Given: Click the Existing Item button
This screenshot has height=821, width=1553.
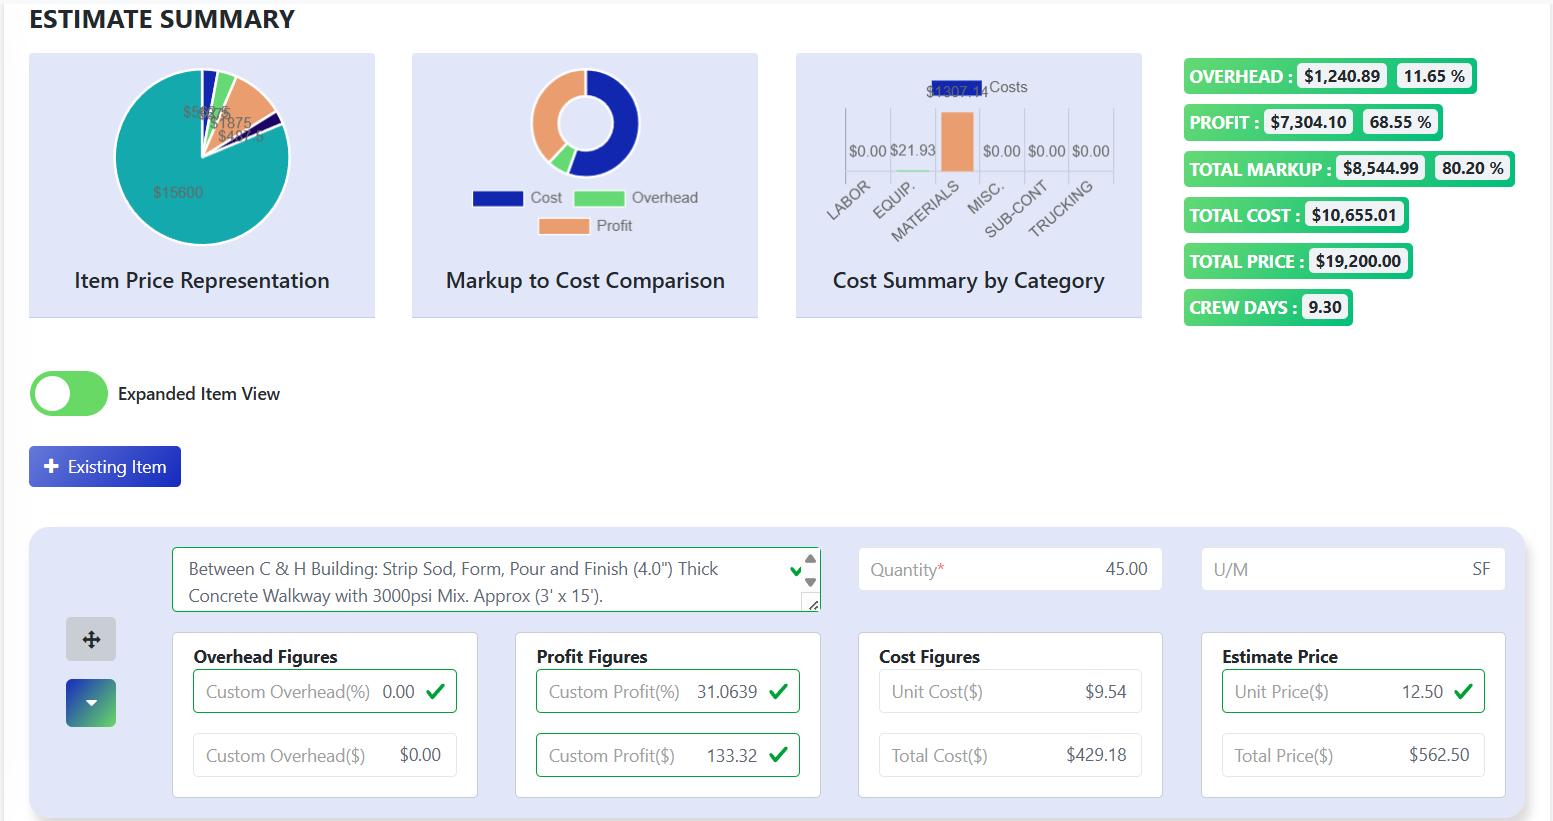Looking at the screenshot, I should coord(104,466).
